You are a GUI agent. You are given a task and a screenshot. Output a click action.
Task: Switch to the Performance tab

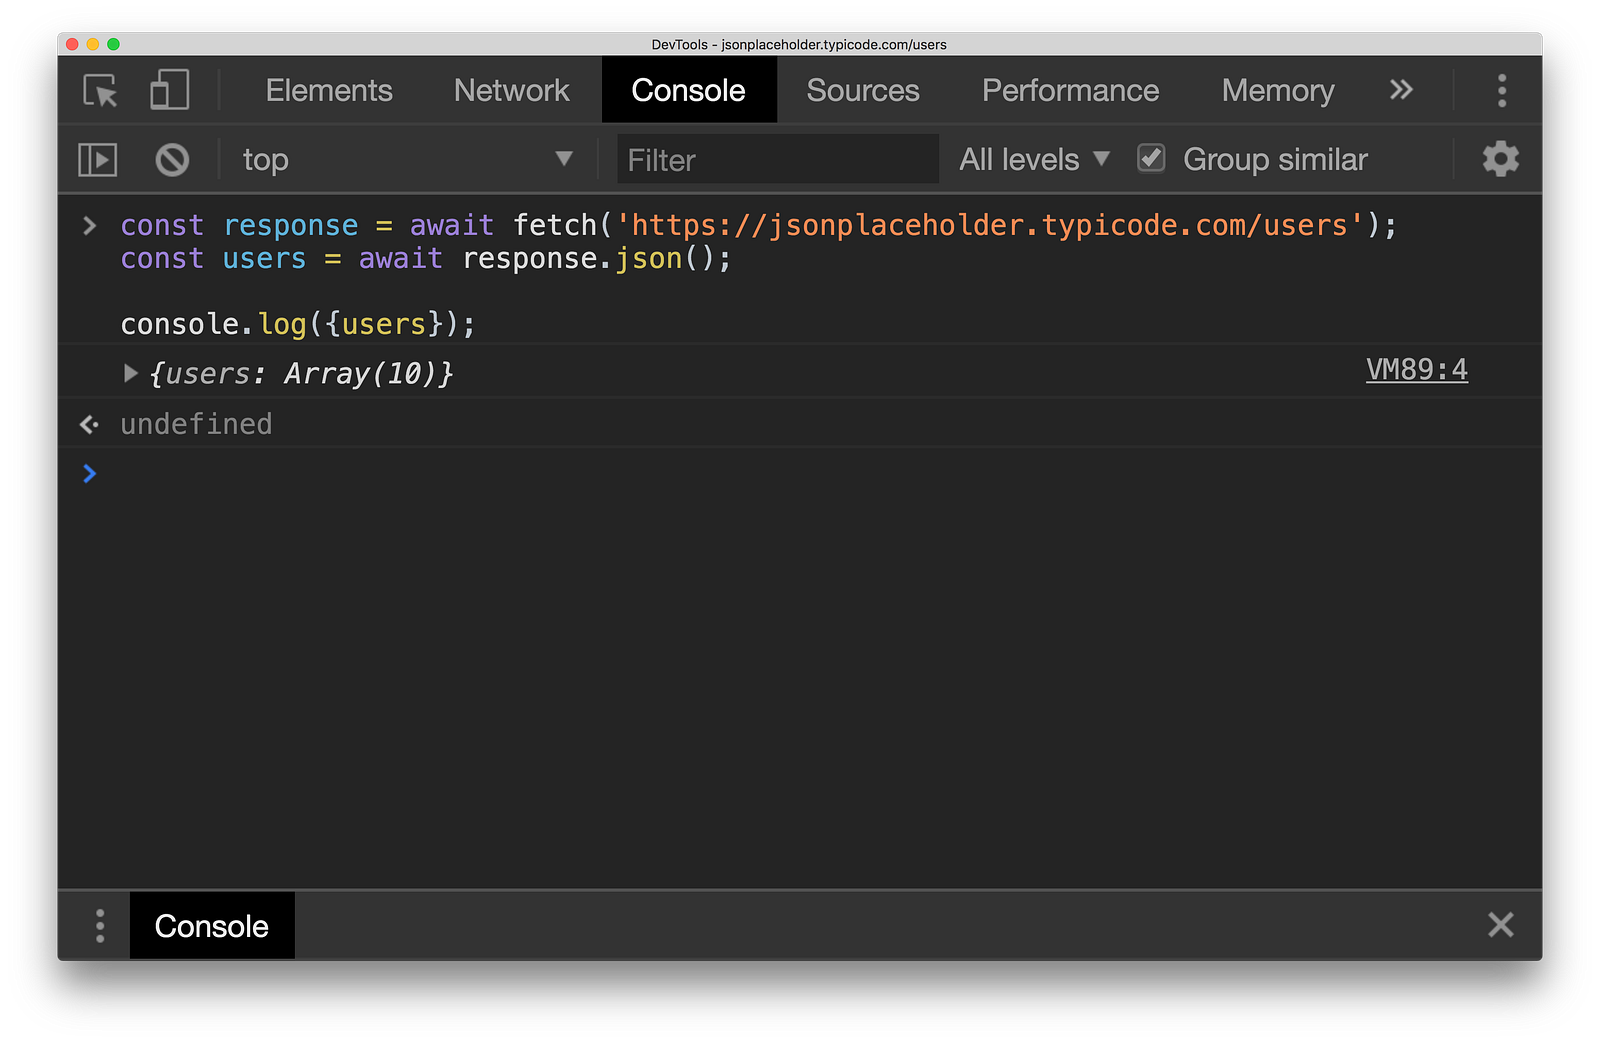pyautogui.click(x=1070, y=90)
